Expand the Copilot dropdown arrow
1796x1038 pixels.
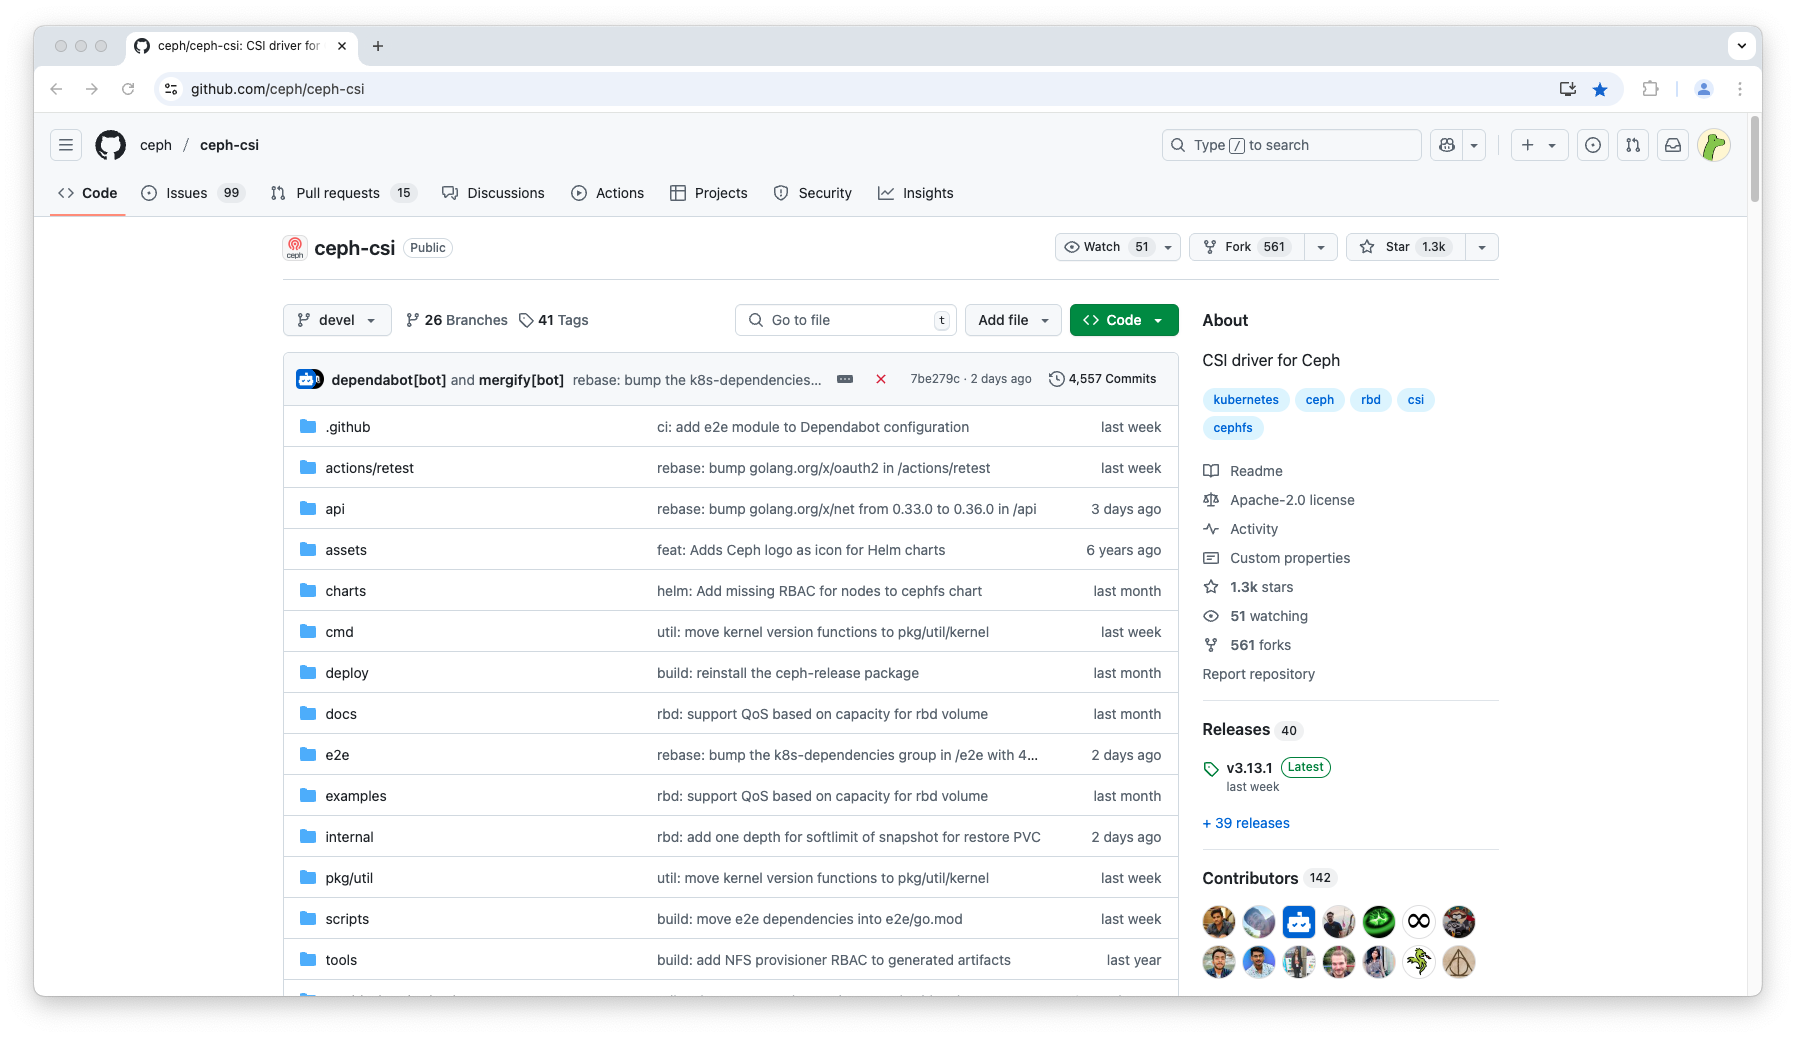pyautogui.click(x=1474, y=145)
